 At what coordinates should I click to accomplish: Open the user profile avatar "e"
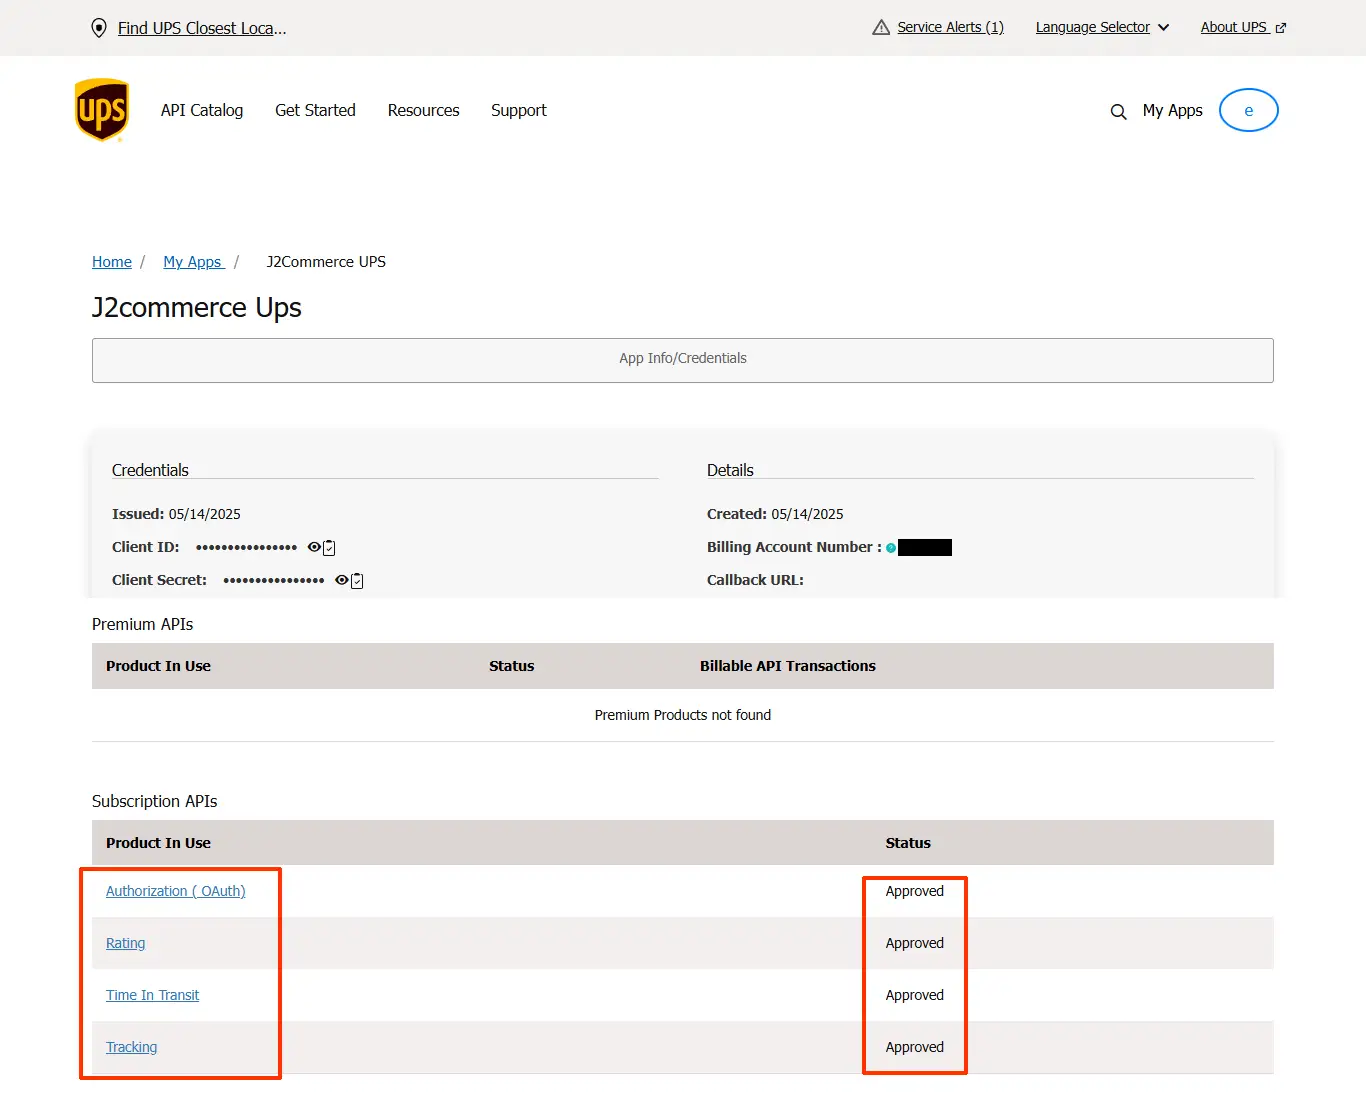click(x=1248, y=110)
